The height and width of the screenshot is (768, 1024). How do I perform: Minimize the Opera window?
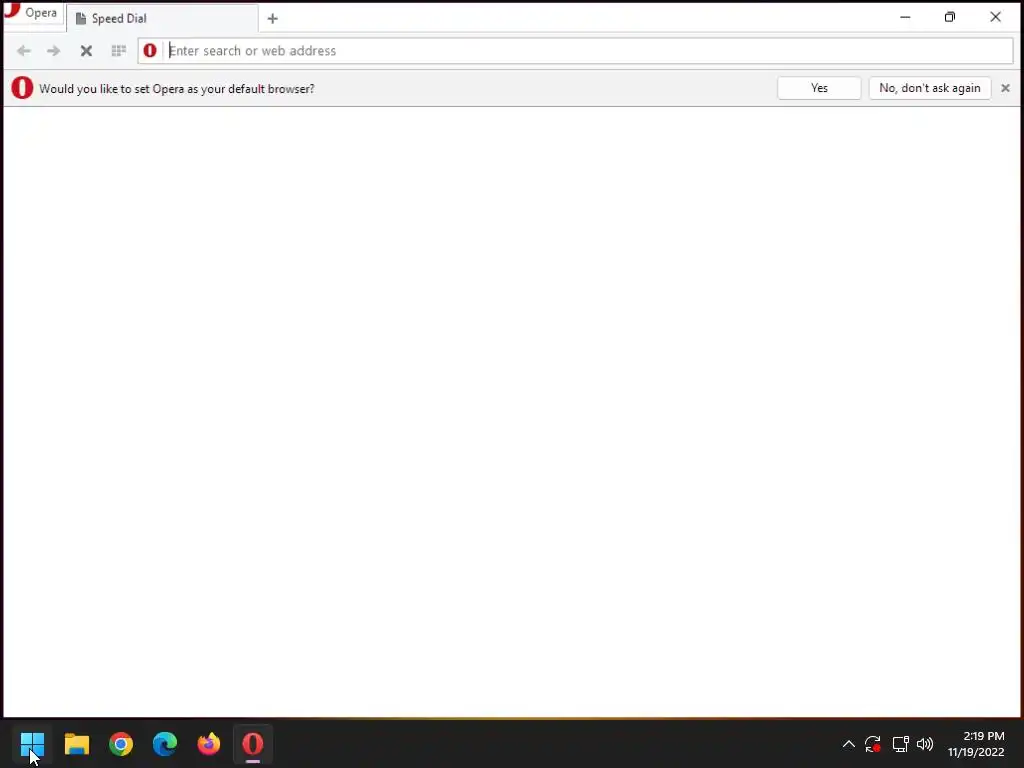point(905,17)
